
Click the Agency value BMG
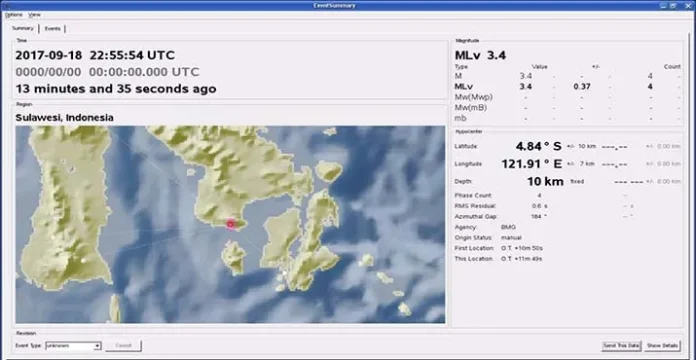click(508, 227)
